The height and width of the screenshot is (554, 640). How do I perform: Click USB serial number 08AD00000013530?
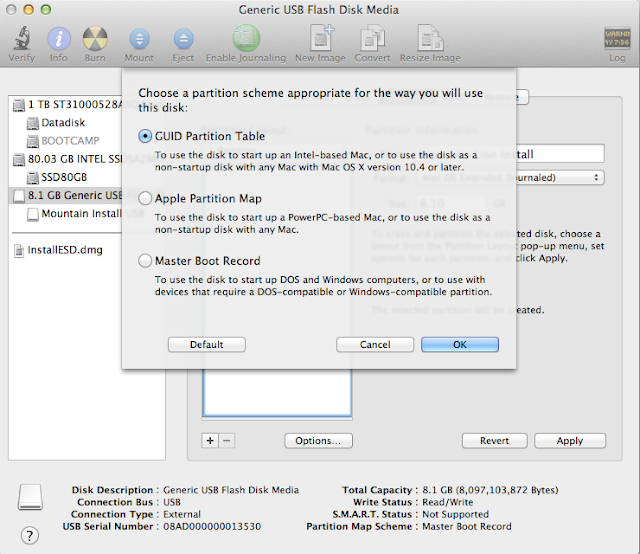212,527
